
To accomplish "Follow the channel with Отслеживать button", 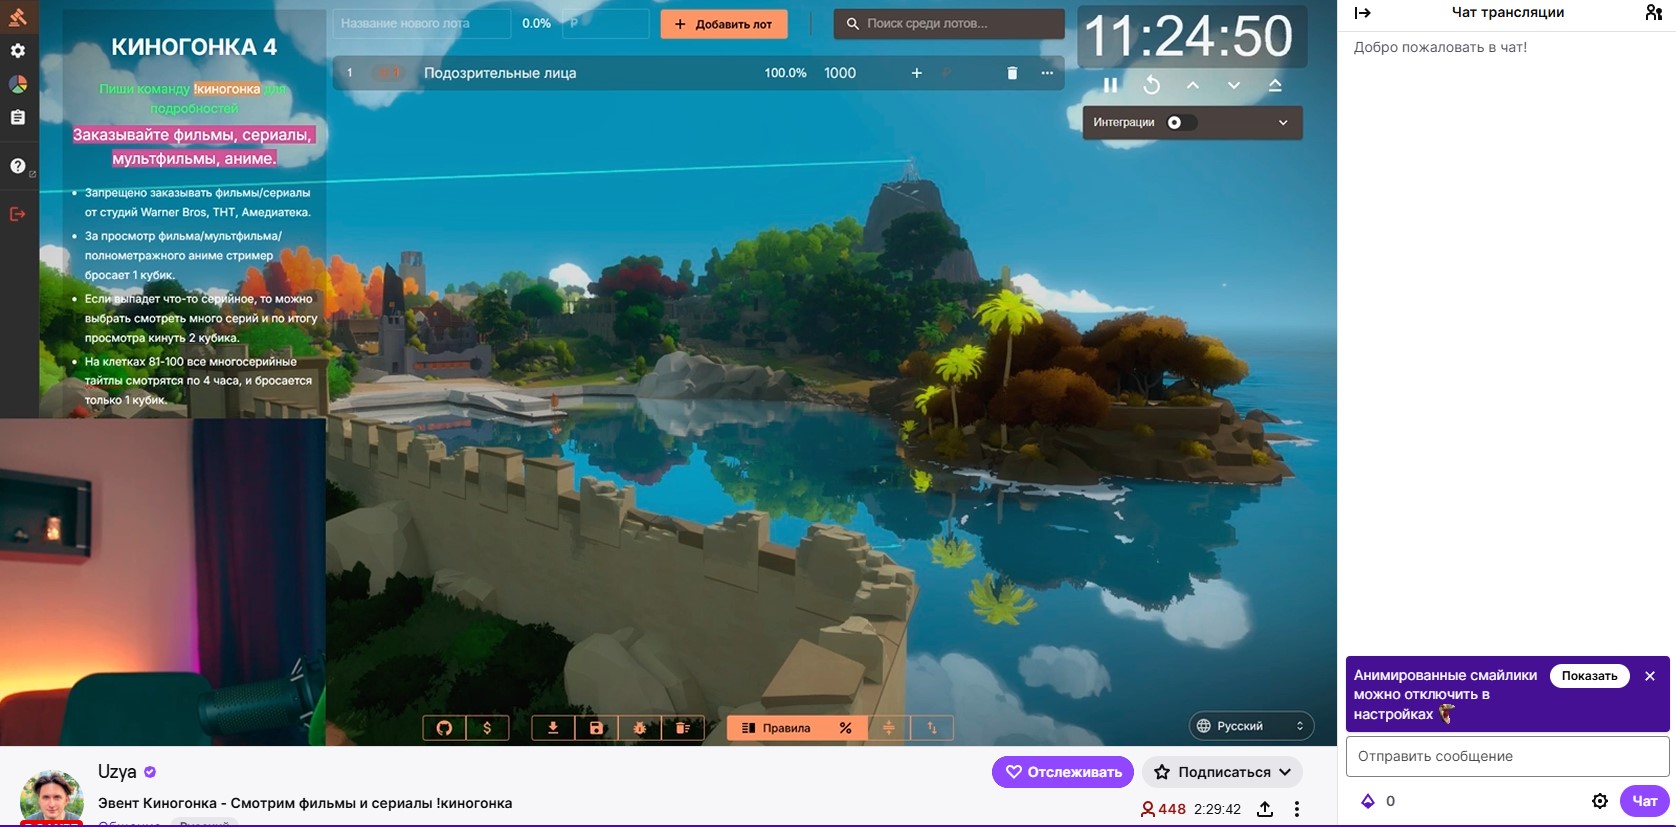I will (1063, 772).
